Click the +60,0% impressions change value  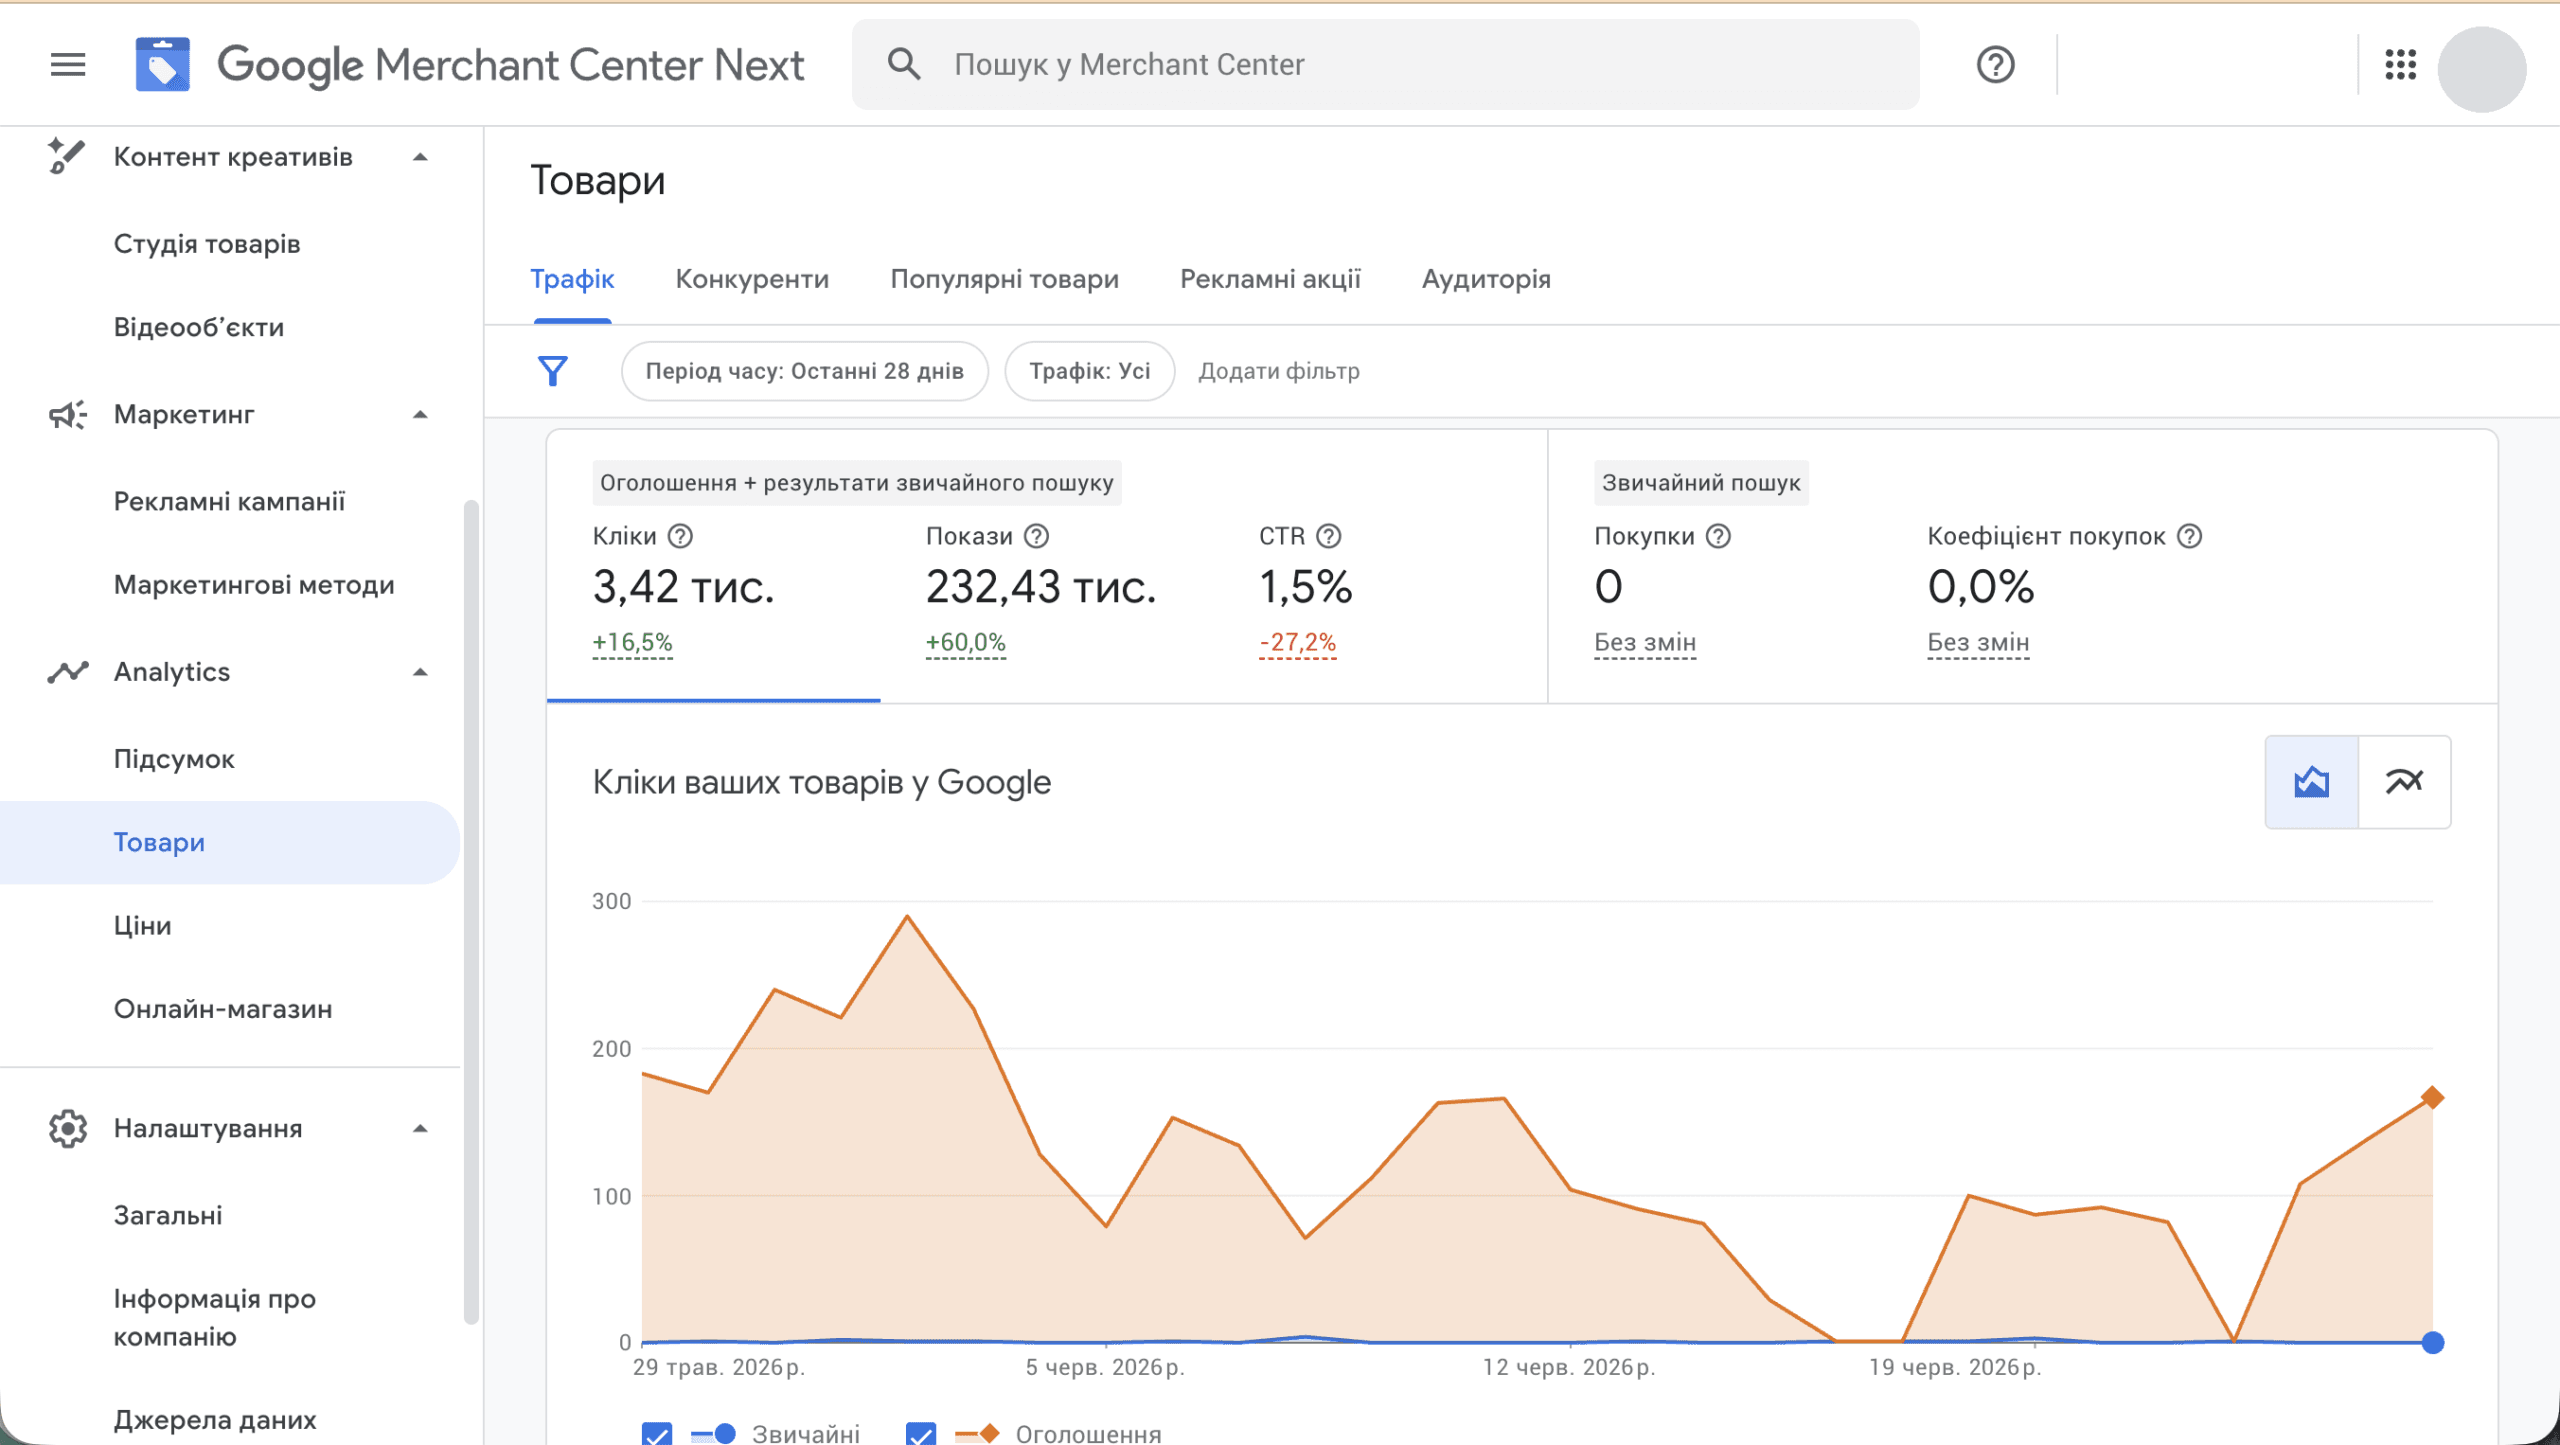click(965, 642)
